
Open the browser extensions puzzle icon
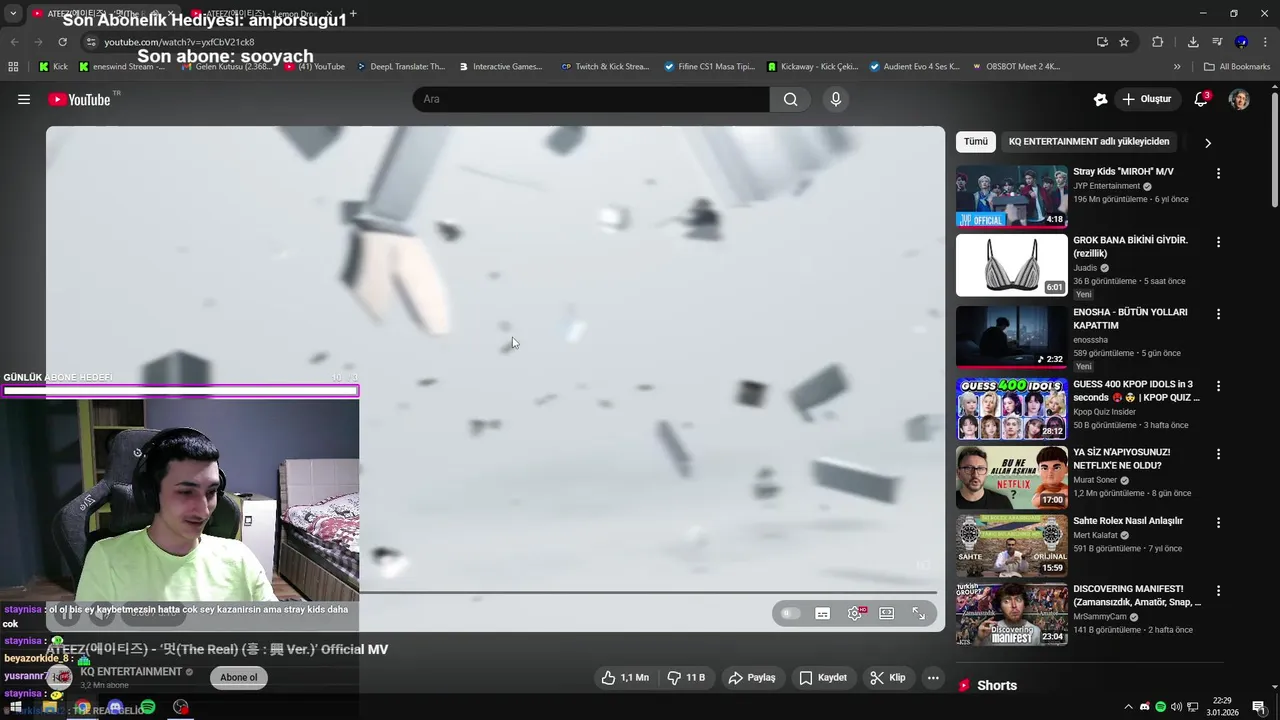pyautogui.click(x=1157, y=42)
